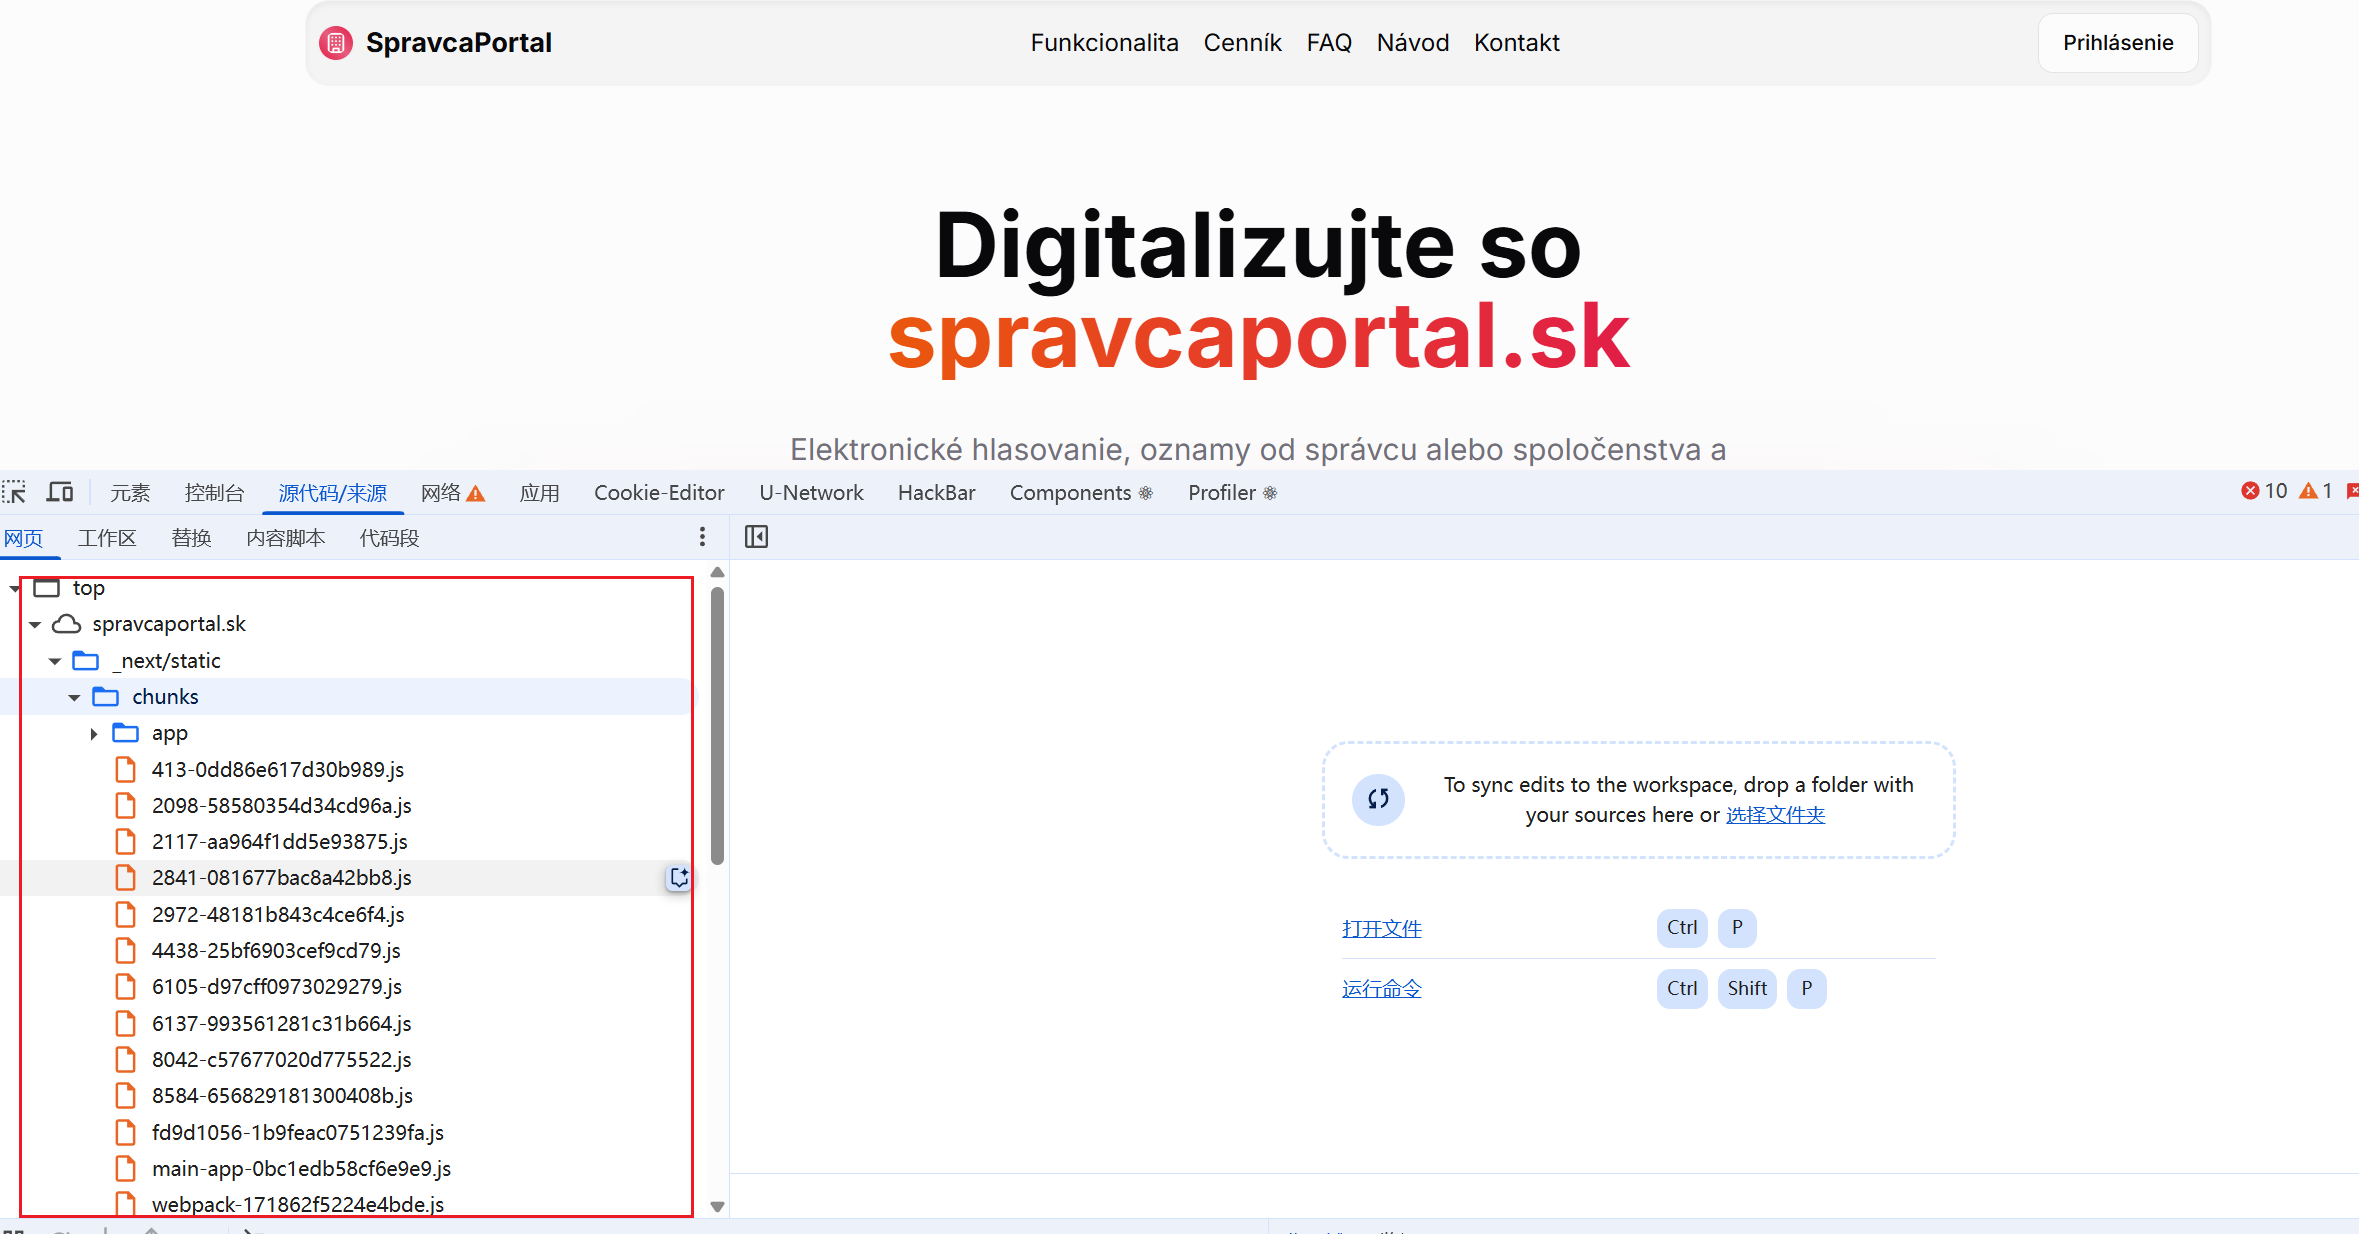Open the Návod nav link
Screen dimensions: 2359x1234
coord(1412,43)
